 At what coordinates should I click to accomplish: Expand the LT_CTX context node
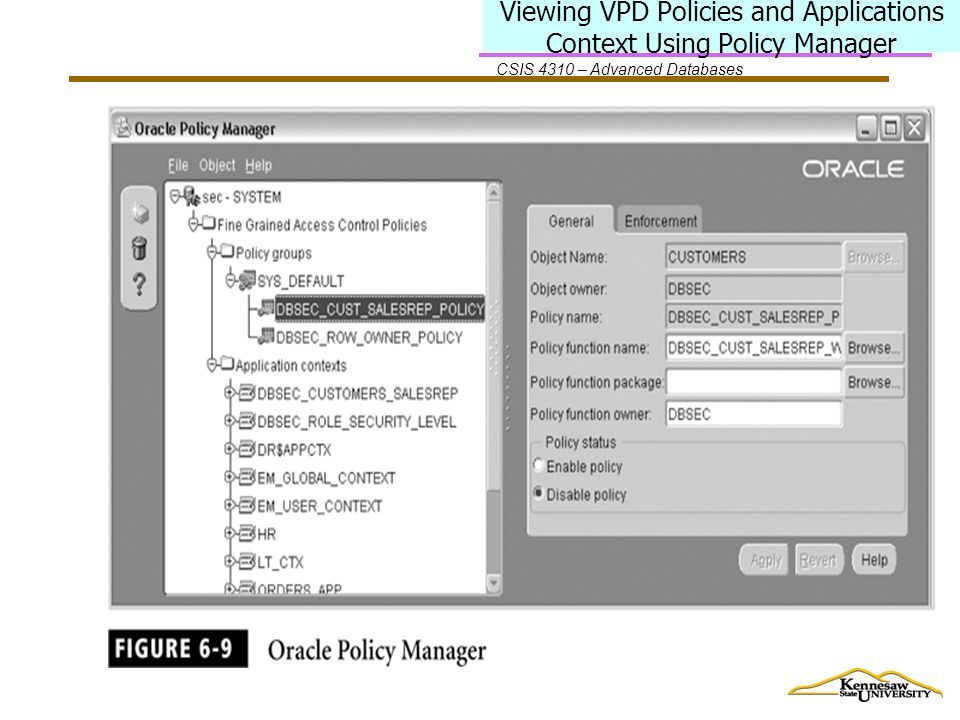(x=230, y=561)
